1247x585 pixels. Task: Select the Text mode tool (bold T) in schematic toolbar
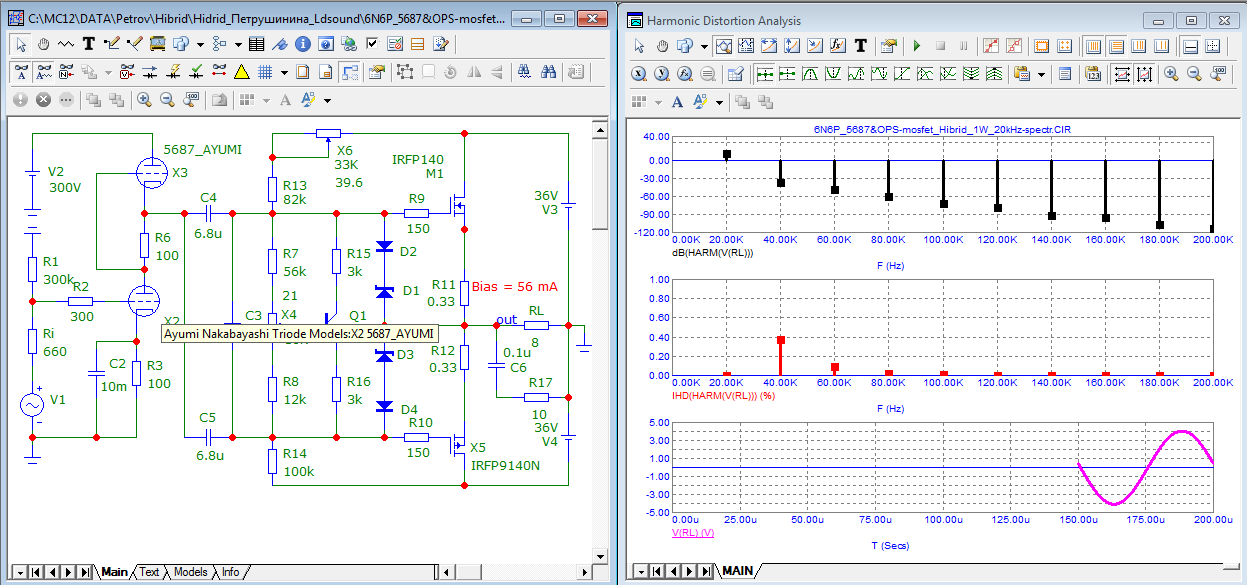pyautogui.click(x=88, y=44)
